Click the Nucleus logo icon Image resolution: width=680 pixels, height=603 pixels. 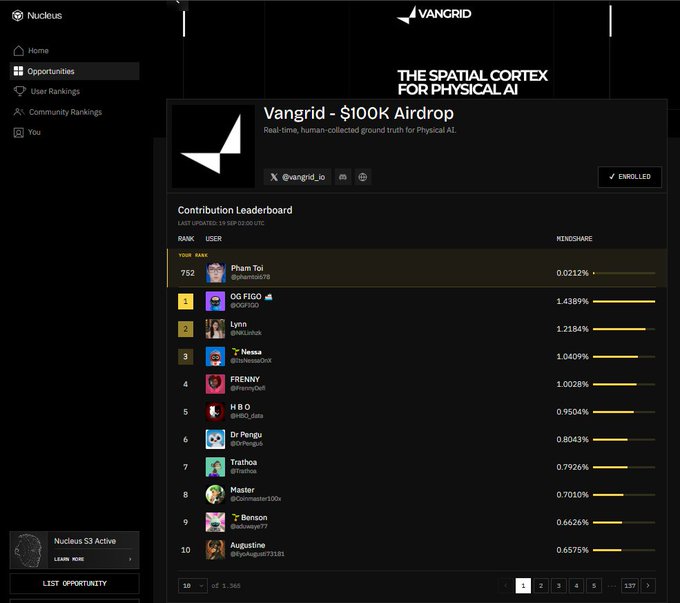pyautogui.click(x=17, y=16)
